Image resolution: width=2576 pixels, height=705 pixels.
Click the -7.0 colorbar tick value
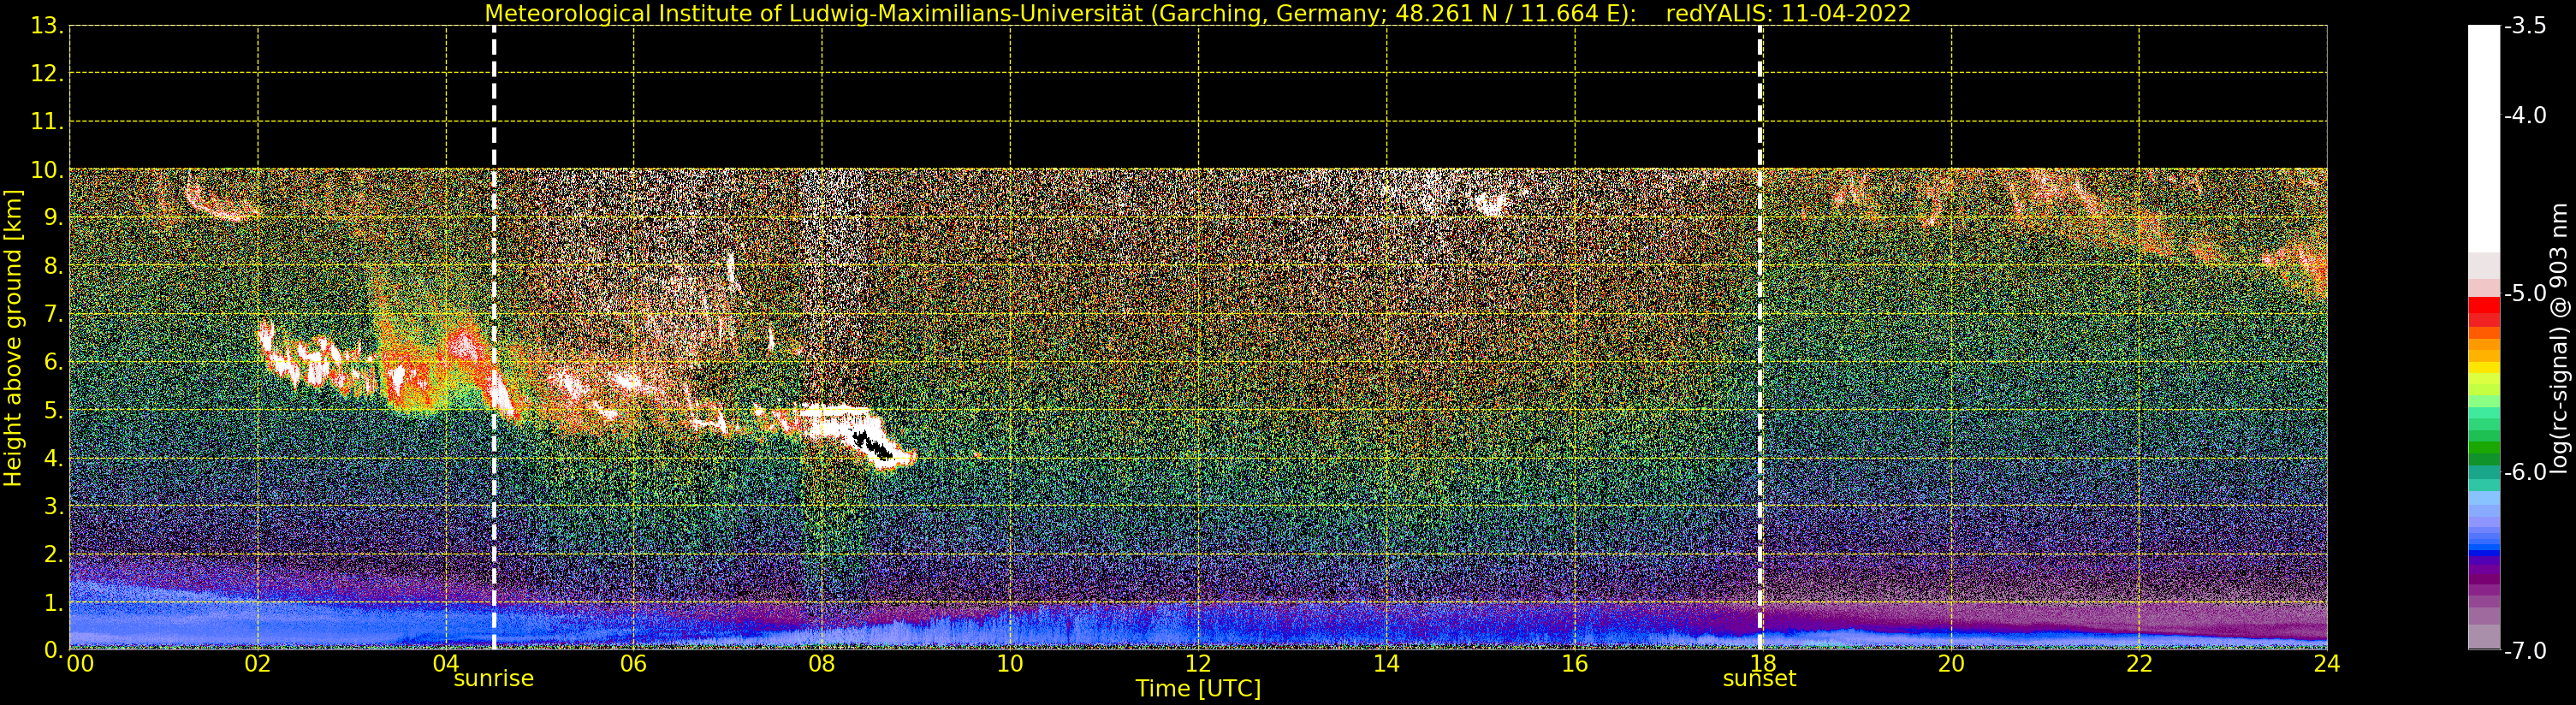pyautogui.click(x=2525, y=650)
